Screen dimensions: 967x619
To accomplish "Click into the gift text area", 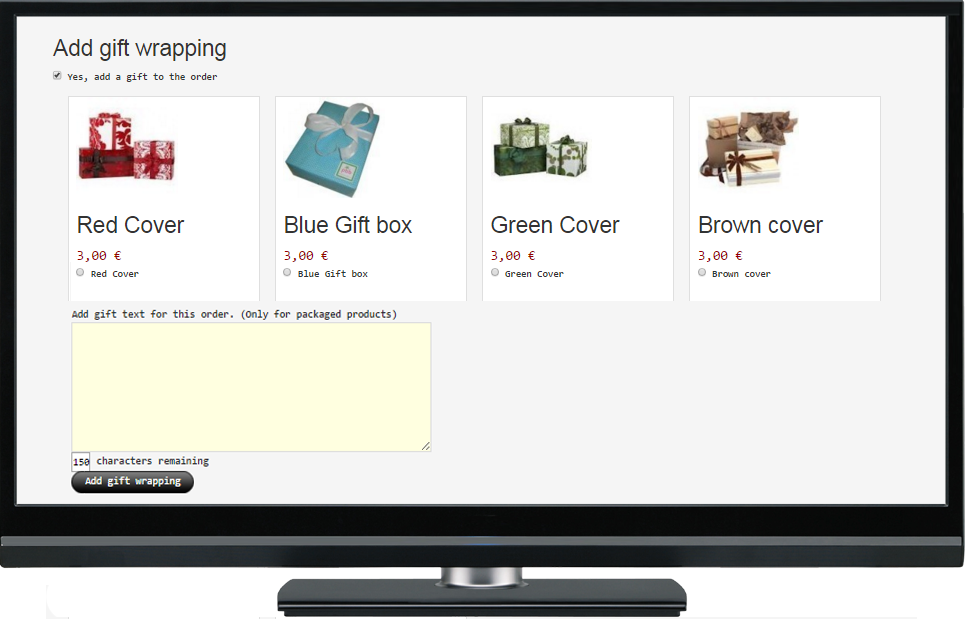I will point(251,387).
